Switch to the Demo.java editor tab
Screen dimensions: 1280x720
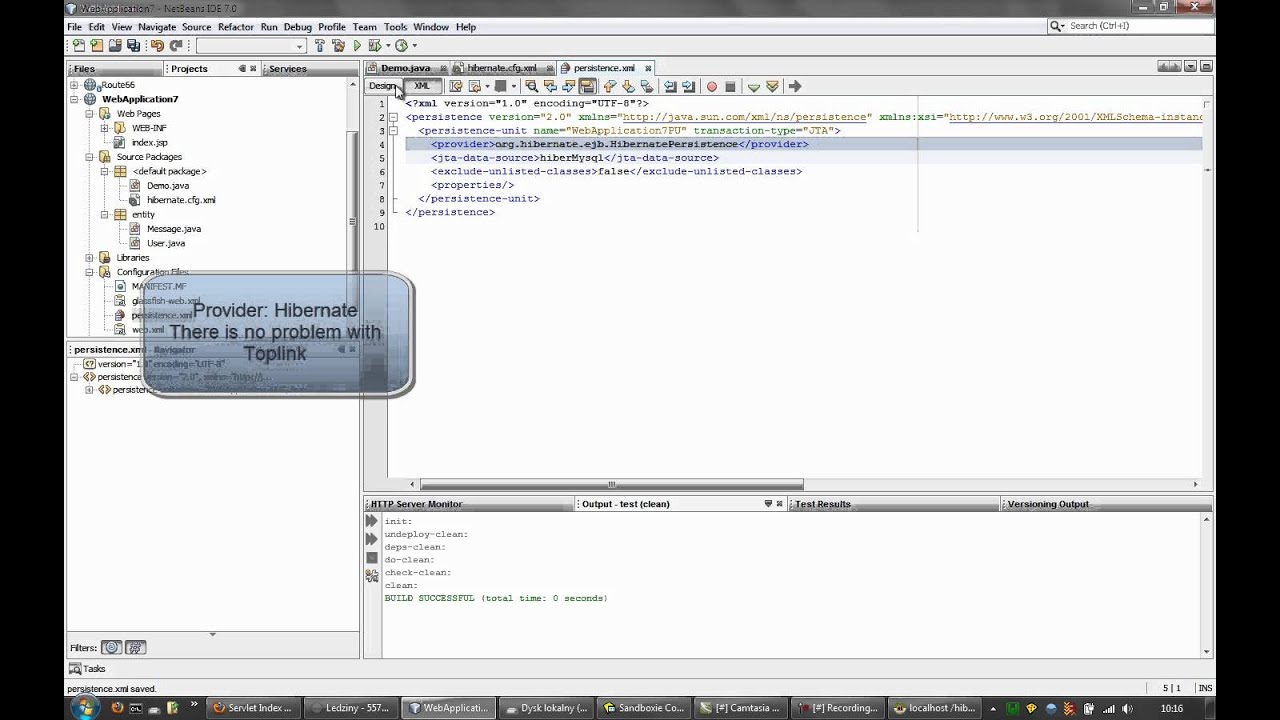click(x=405, y=68)
